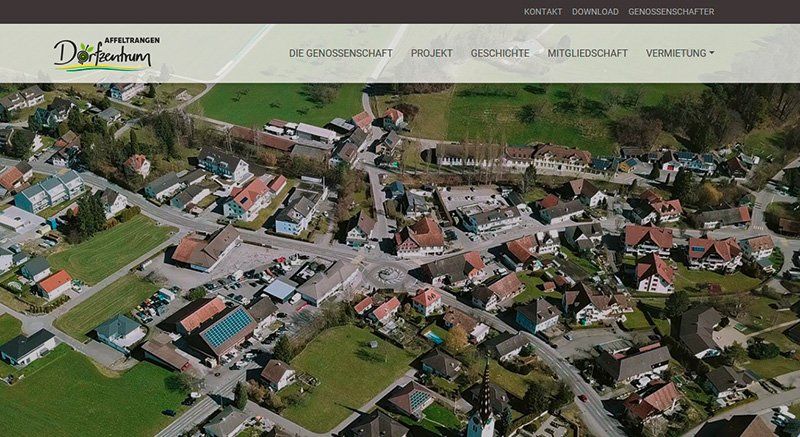Select the Mitgliedschaft menu item
Screen dimensions: 800x437
(x=588, y=53)
